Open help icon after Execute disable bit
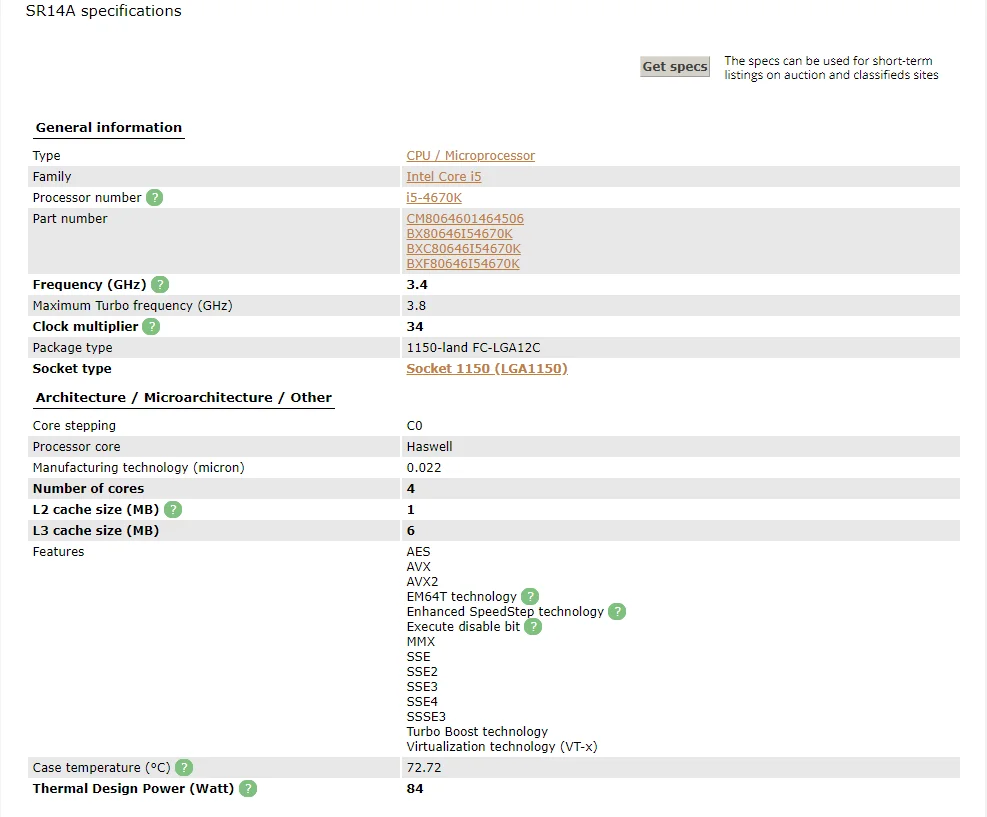 point(533,627)
